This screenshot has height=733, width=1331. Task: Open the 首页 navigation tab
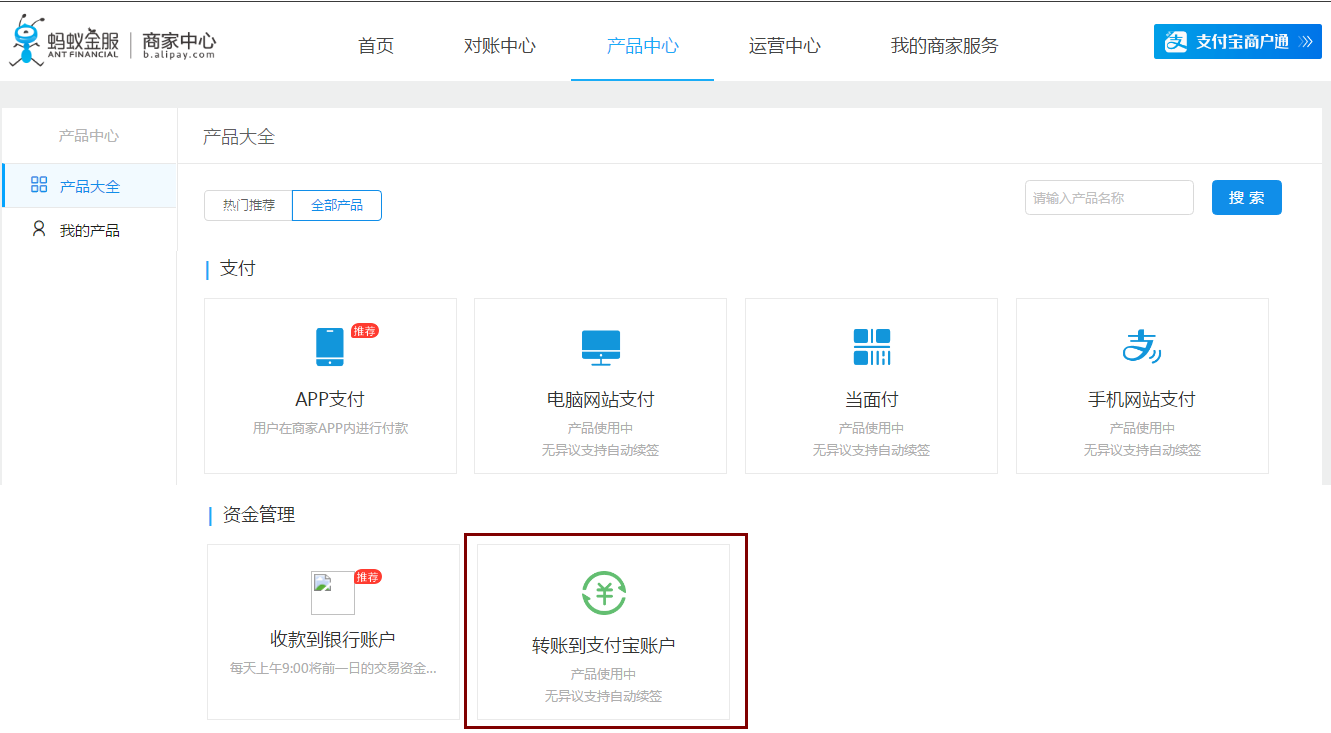376,46
